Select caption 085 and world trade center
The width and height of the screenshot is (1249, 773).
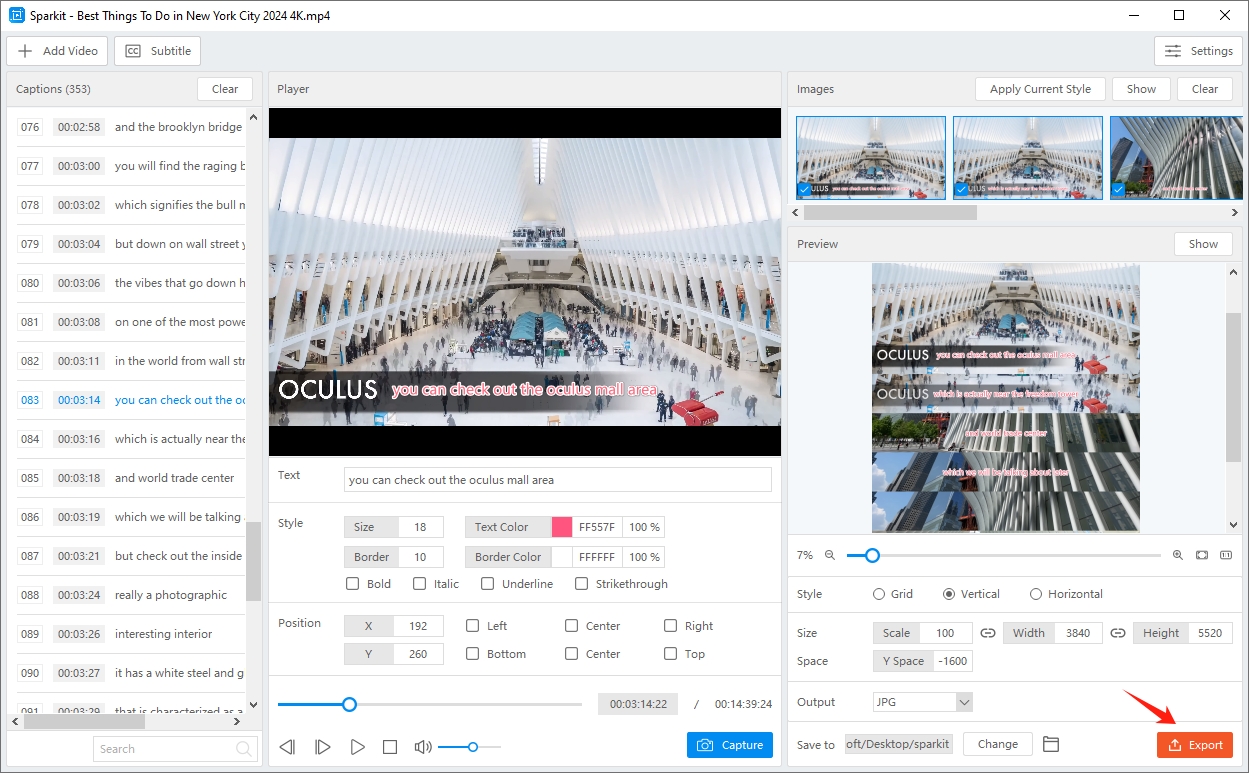coord(174,478)
